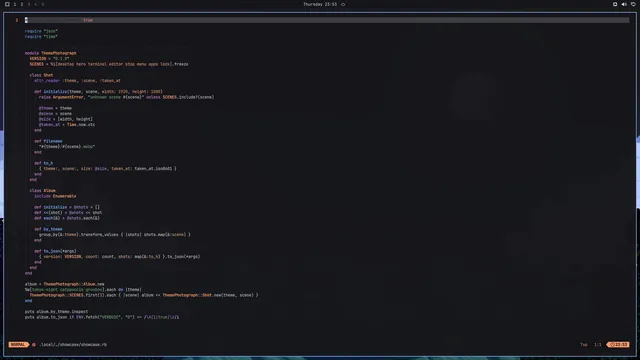
Task: Click the def by_theme line
Action: [48, 229]
